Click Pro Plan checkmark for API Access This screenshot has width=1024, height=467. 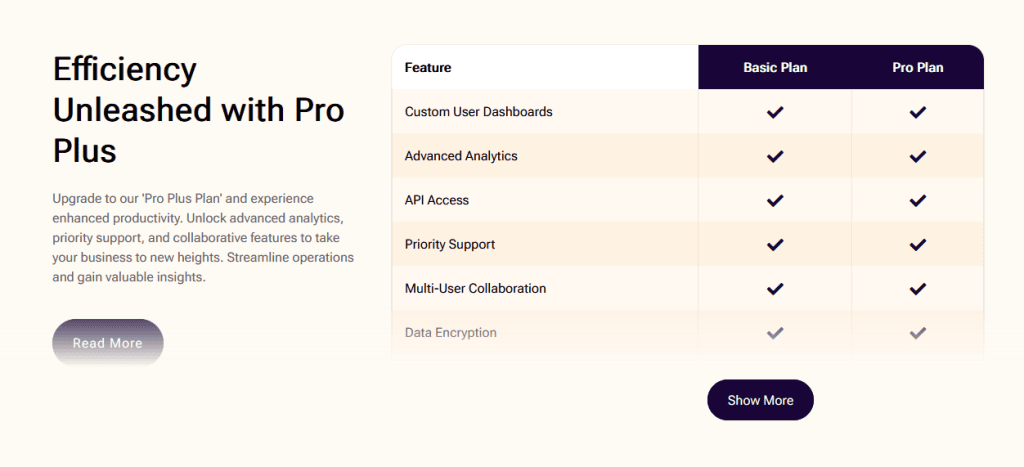pyautogui.click(x=918, y=200)
